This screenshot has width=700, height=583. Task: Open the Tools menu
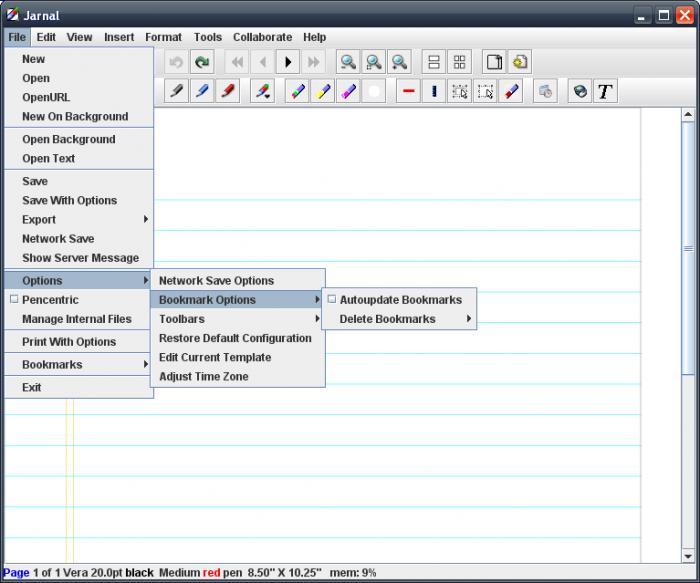point(208,37)
